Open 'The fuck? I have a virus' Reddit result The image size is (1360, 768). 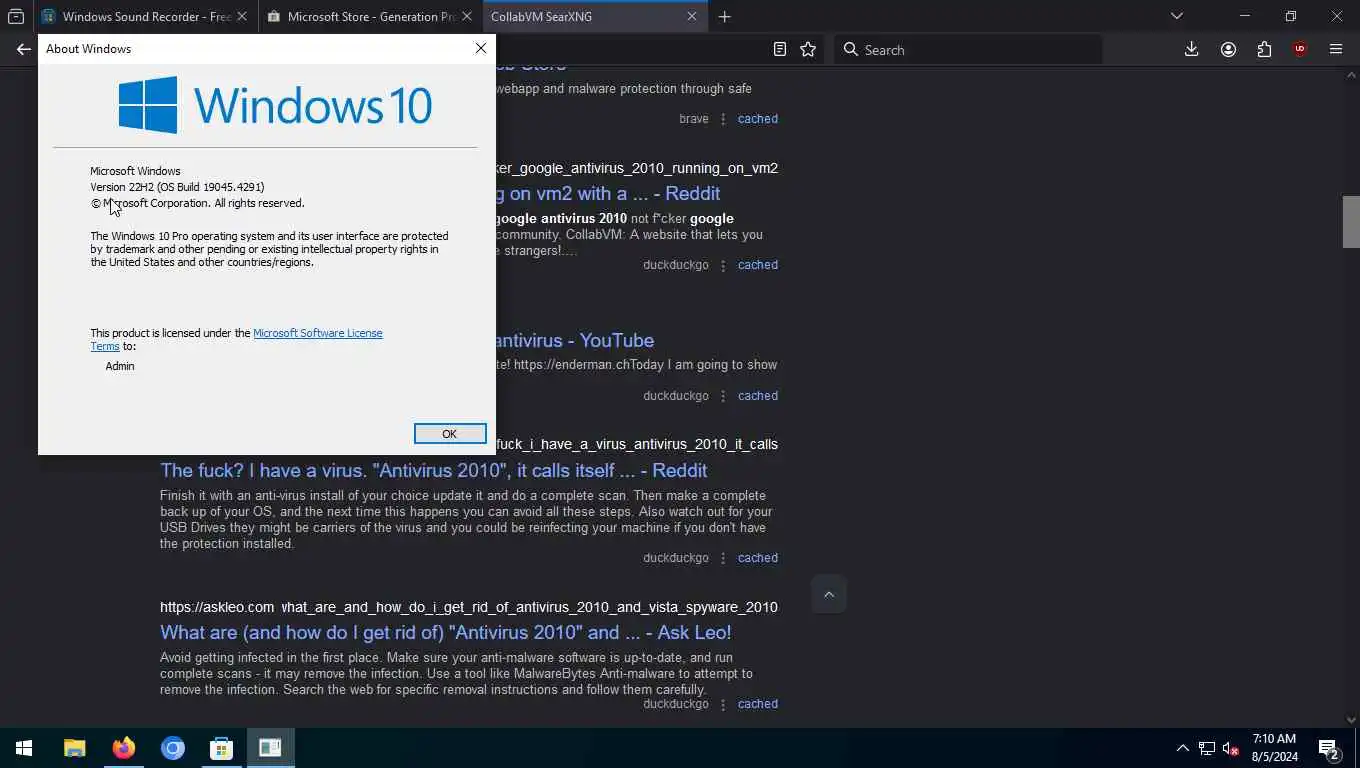tap(434, 470)
